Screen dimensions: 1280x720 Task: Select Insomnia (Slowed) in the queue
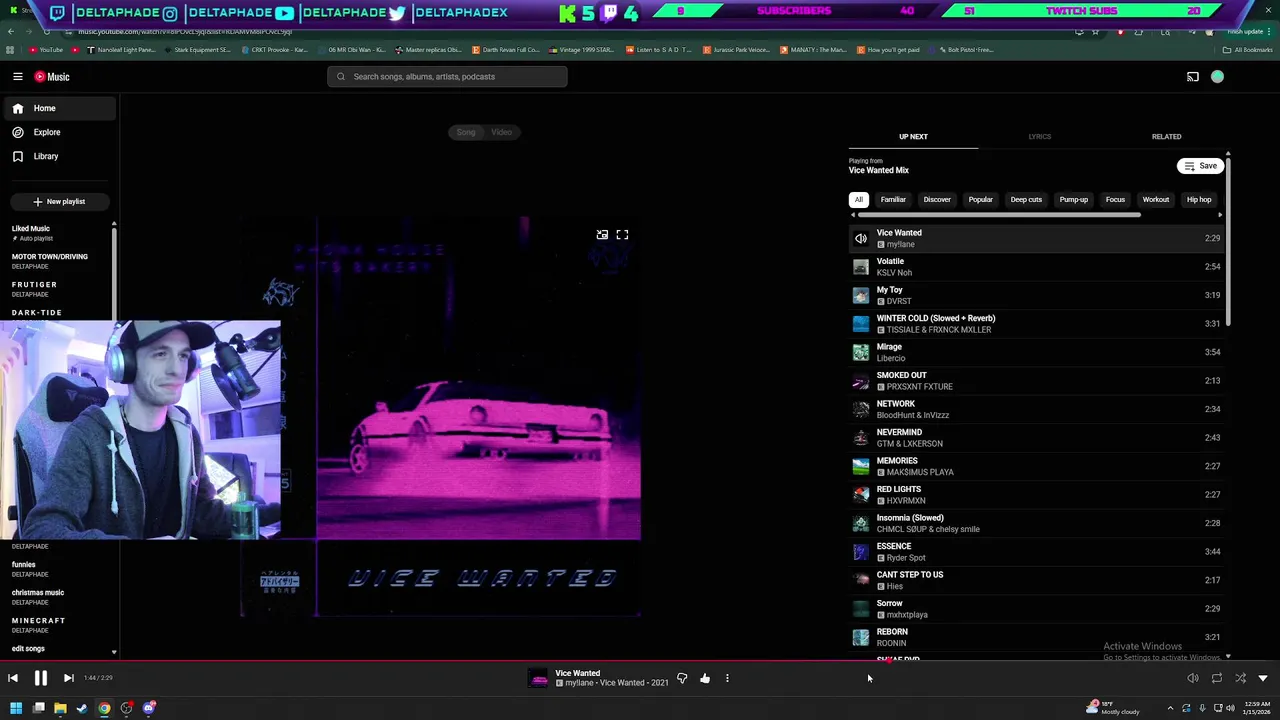(x=1036, y=523)
